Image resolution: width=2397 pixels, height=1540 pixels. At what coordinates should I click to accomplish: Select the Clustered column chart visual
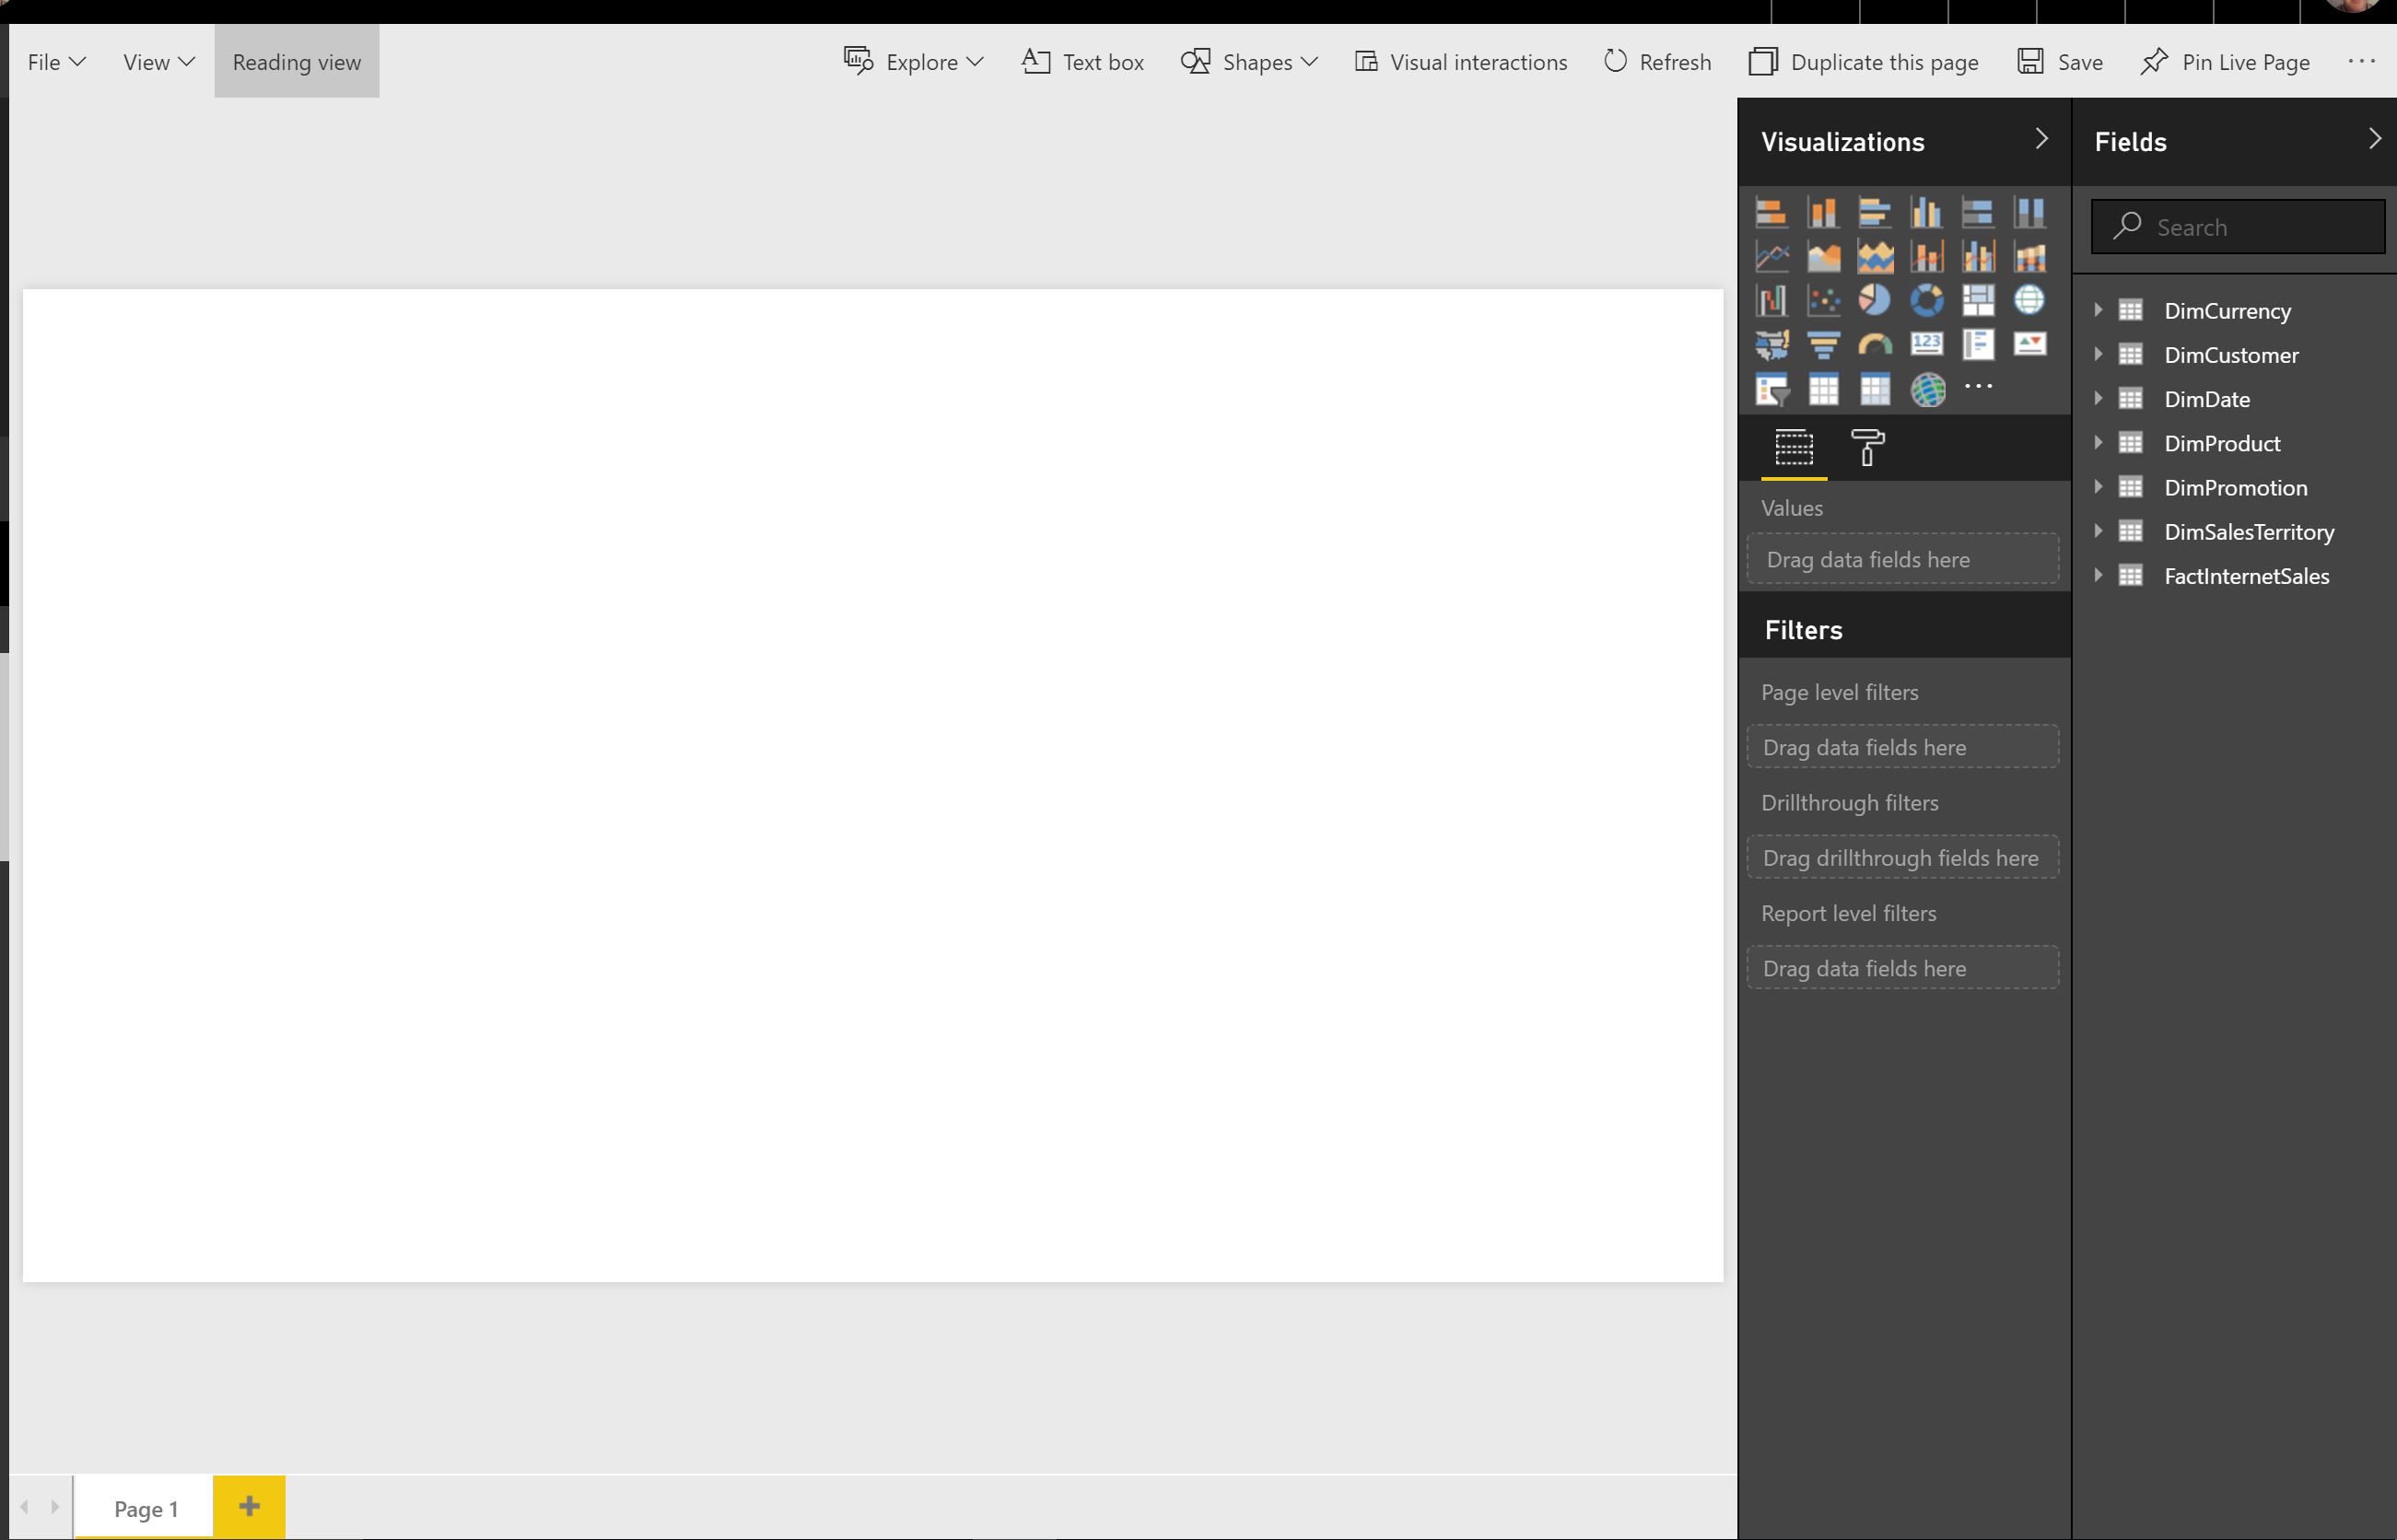pos(1926,213)
